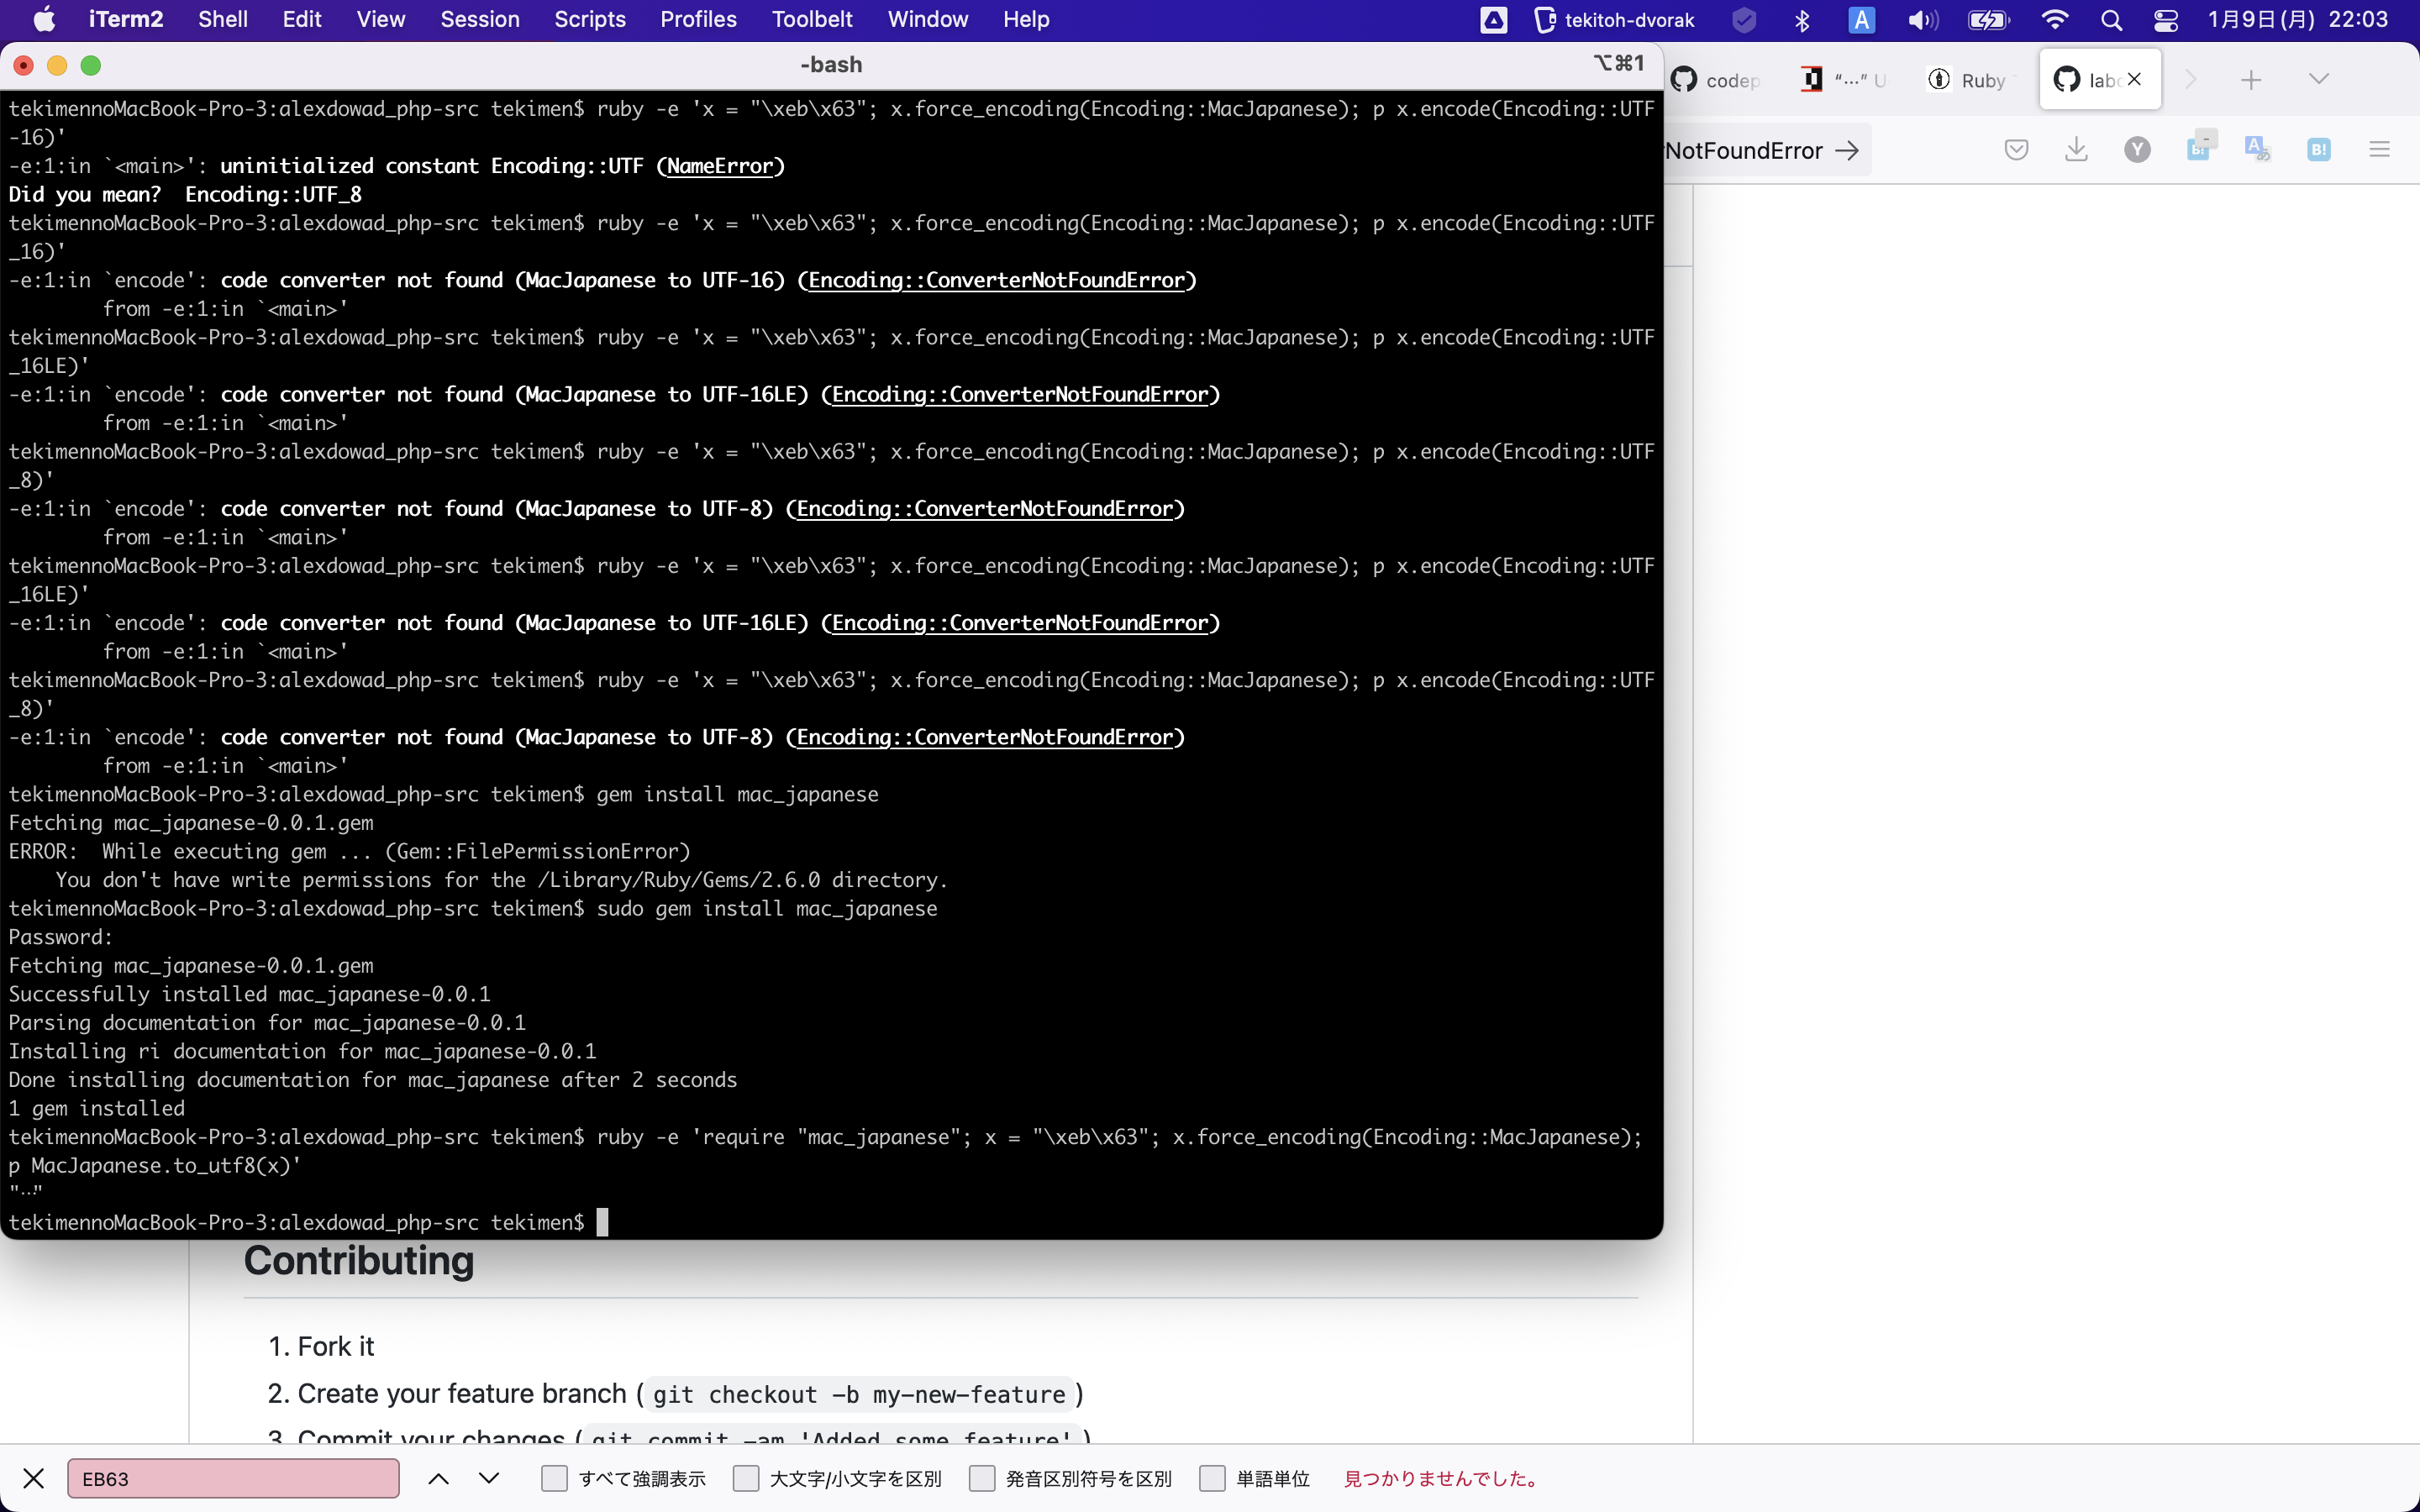Image resolution: width=2420 pixels, height=1512 pixels.
Task: Open the iTerm2 application menu
Action: coord(125,19)
